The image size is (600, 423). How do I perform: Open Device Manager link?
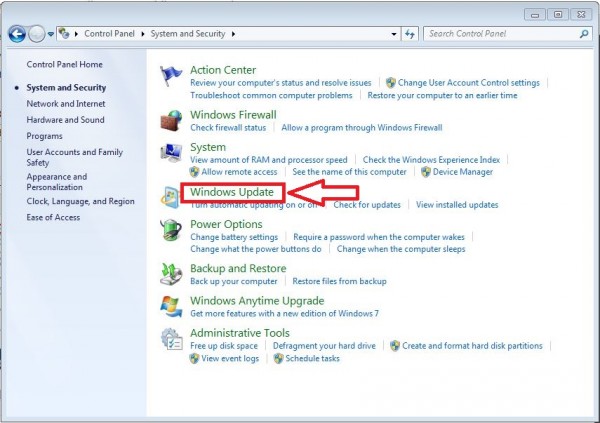click(461, 172)
